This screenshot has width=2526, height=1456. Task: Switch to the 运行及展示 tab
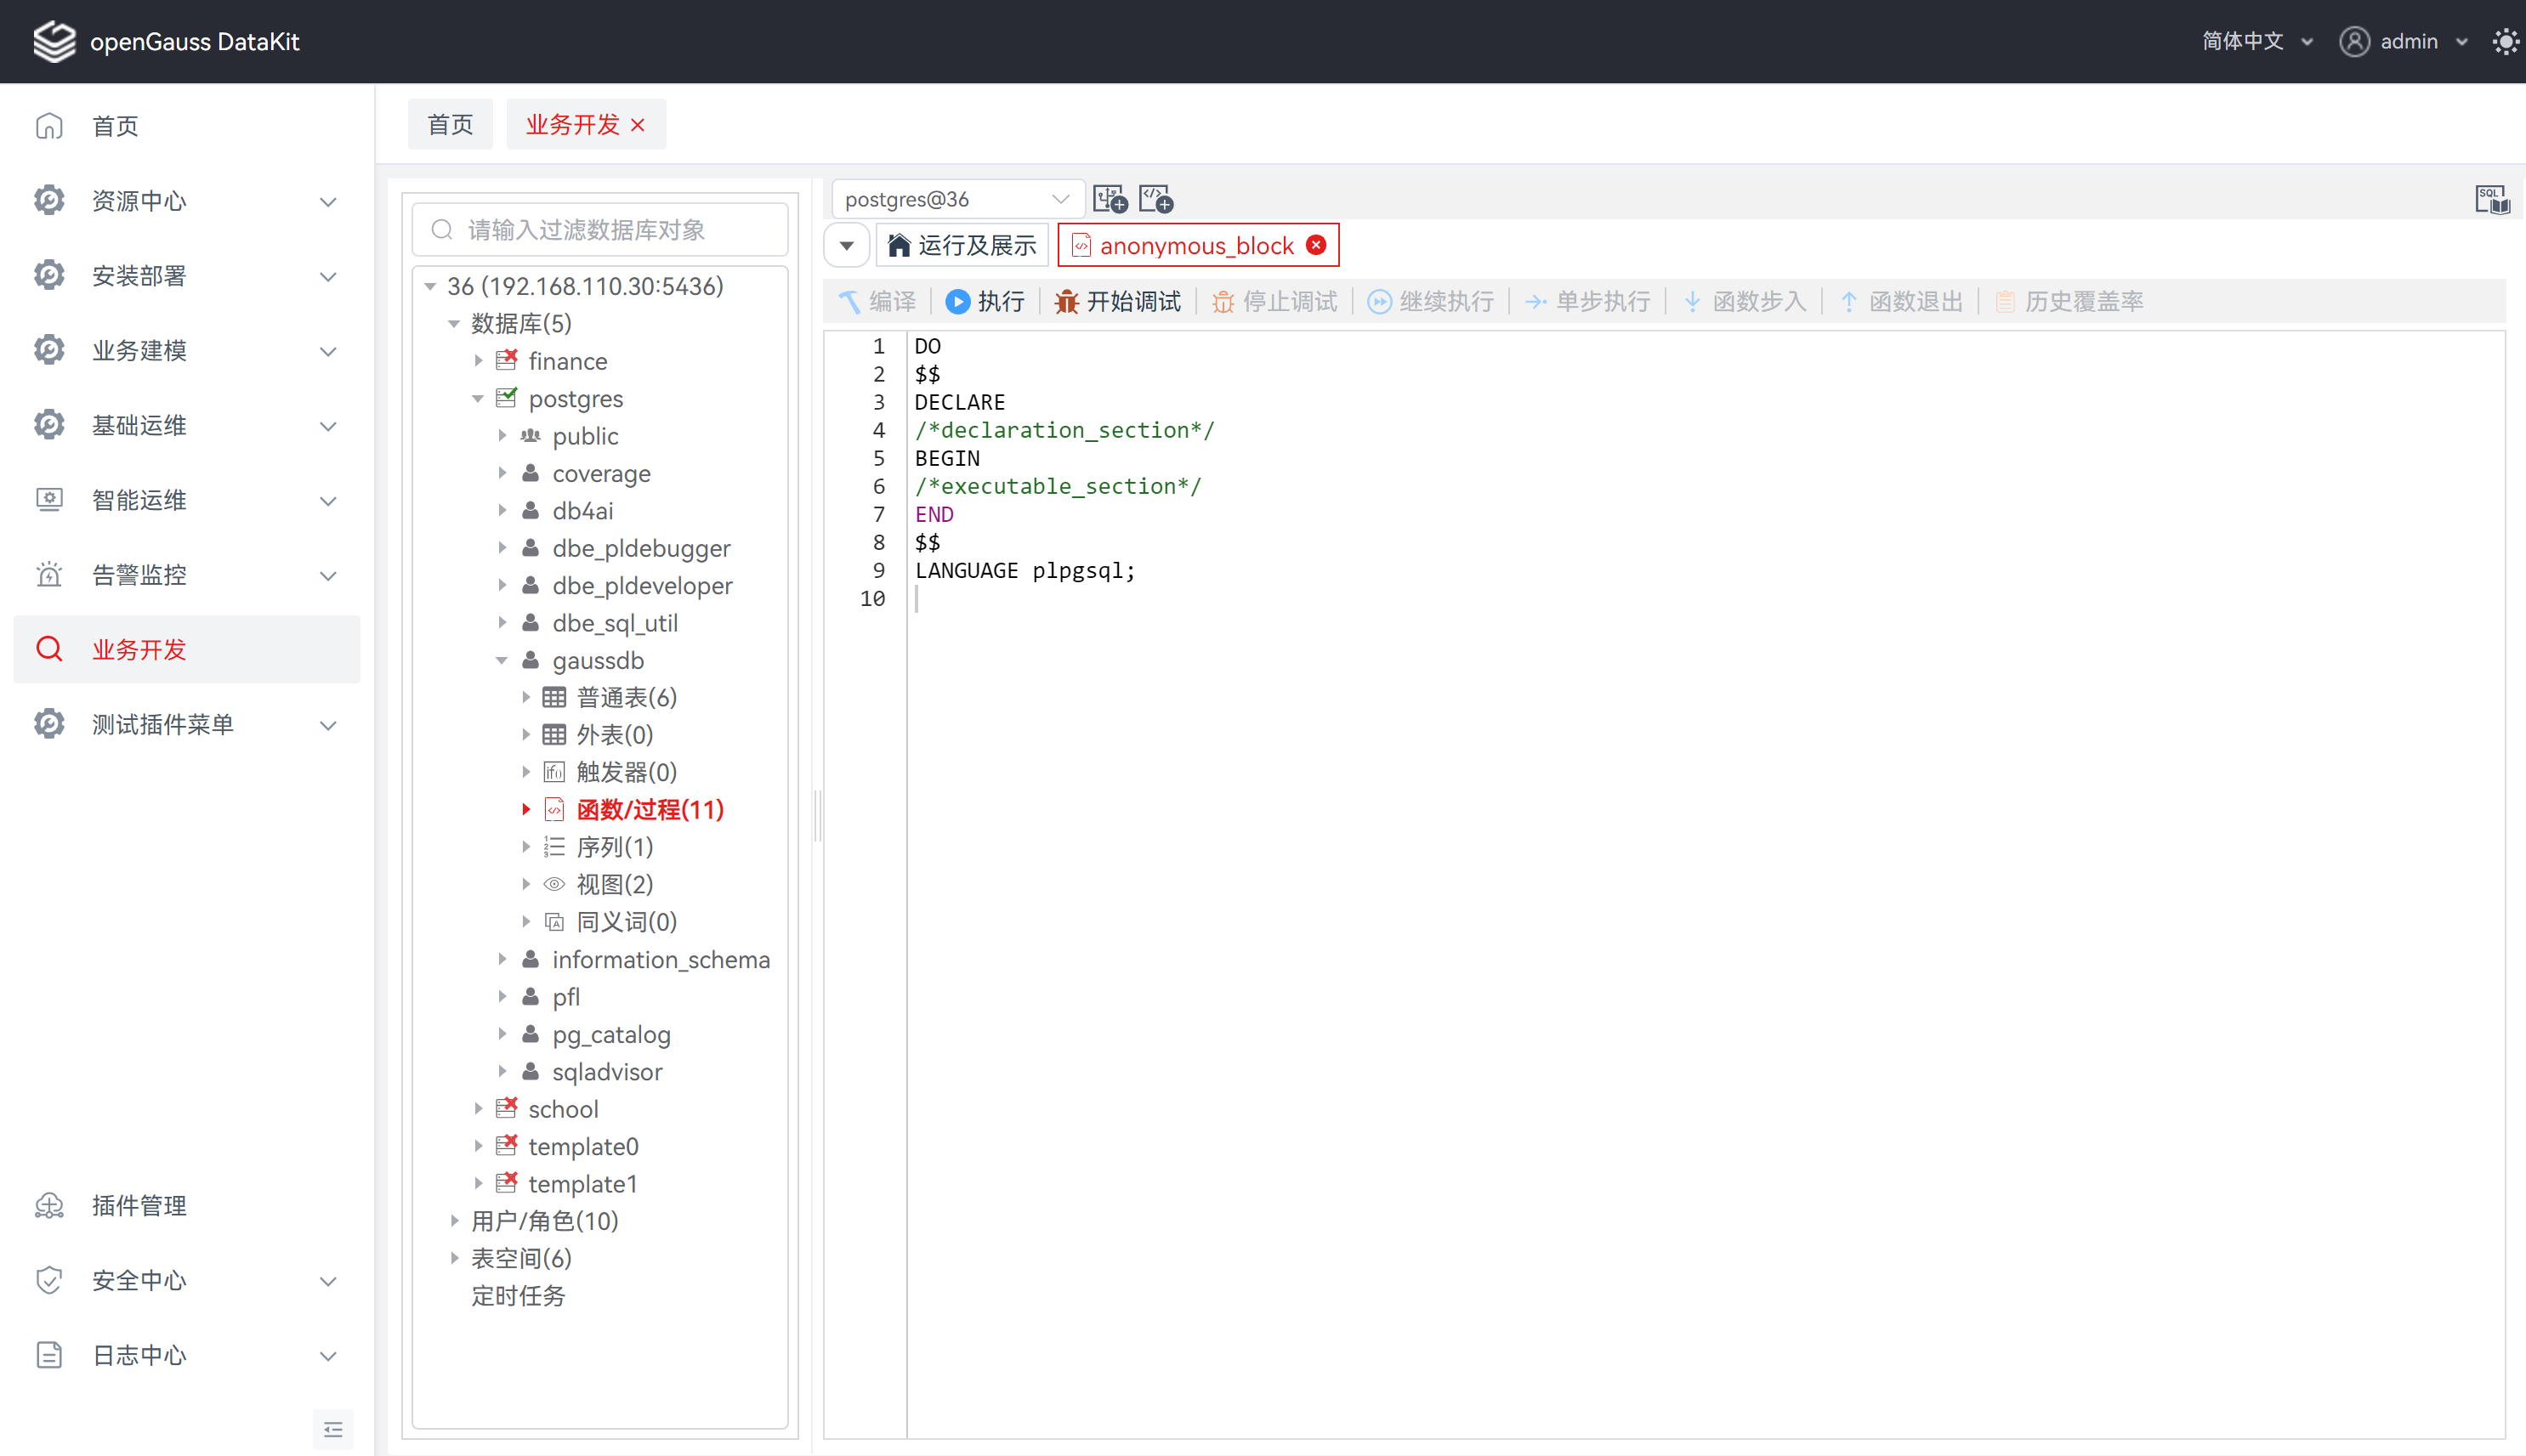(x=962, y=245)
